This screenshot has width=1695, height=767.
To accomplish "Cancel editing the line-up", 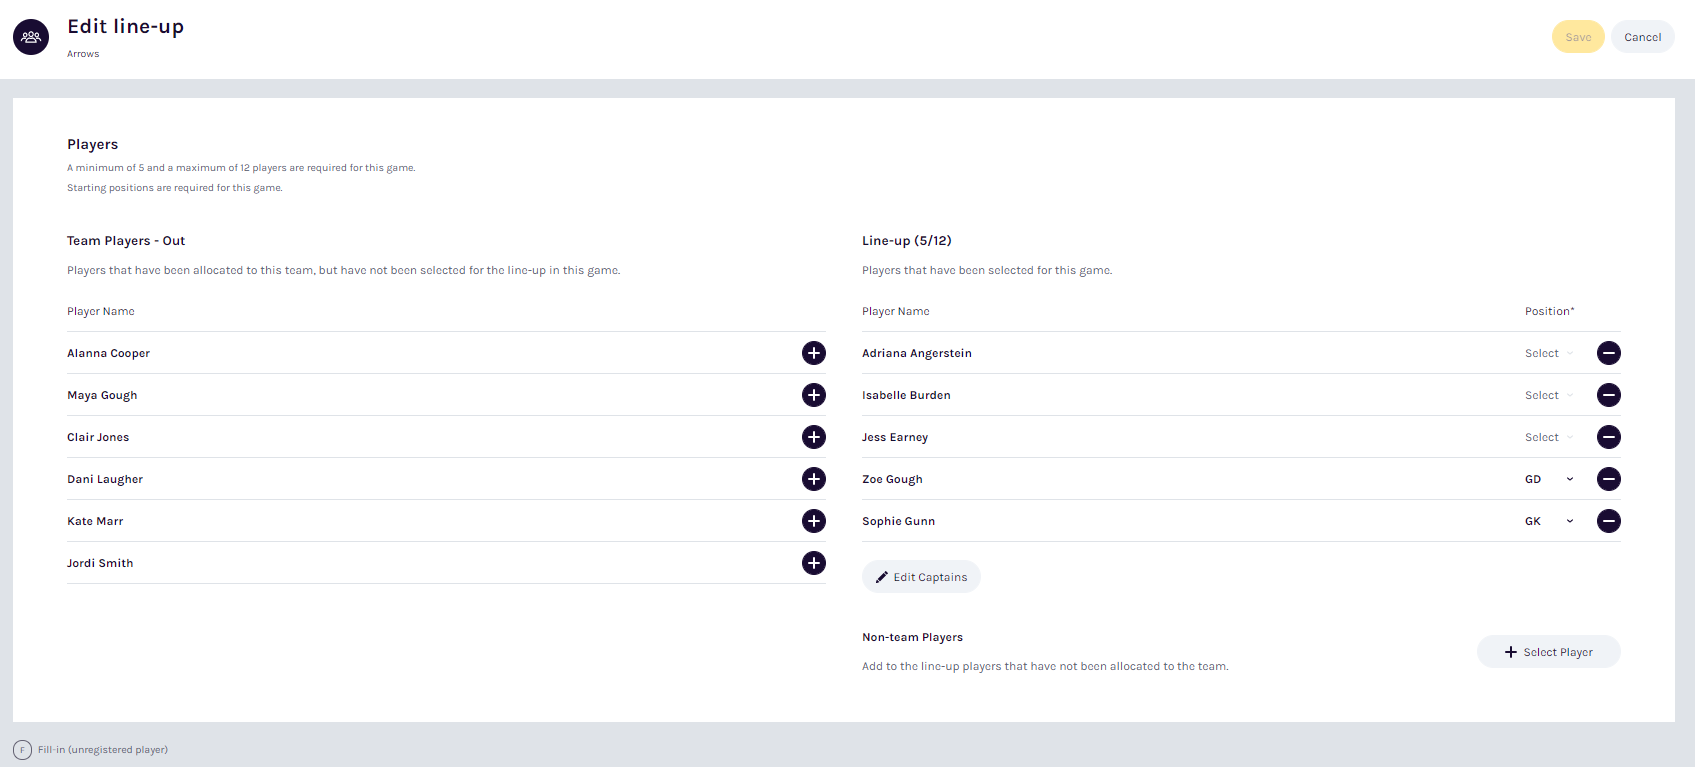I will [1642, 37].
